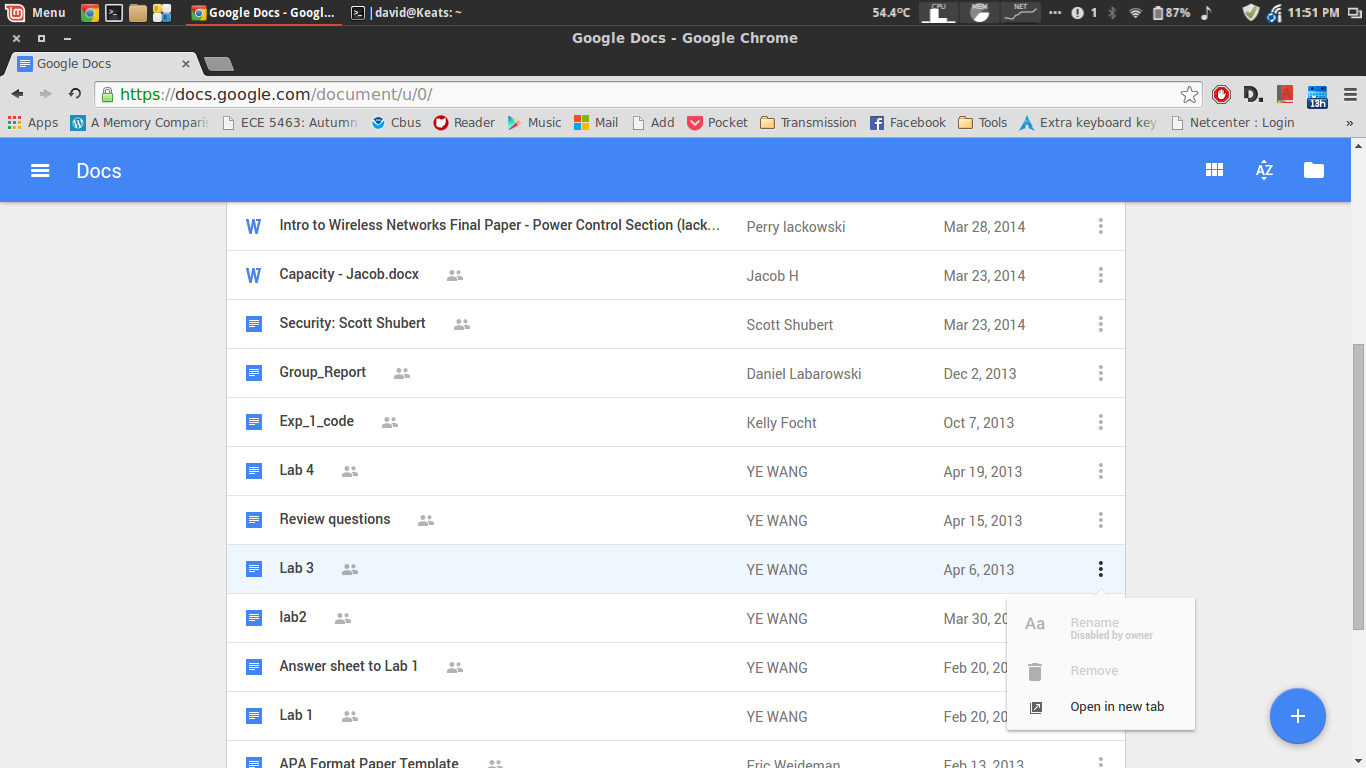Open more options for Group_Report row
This screenshot has width=1366, height=768.
click(1100, 373)
